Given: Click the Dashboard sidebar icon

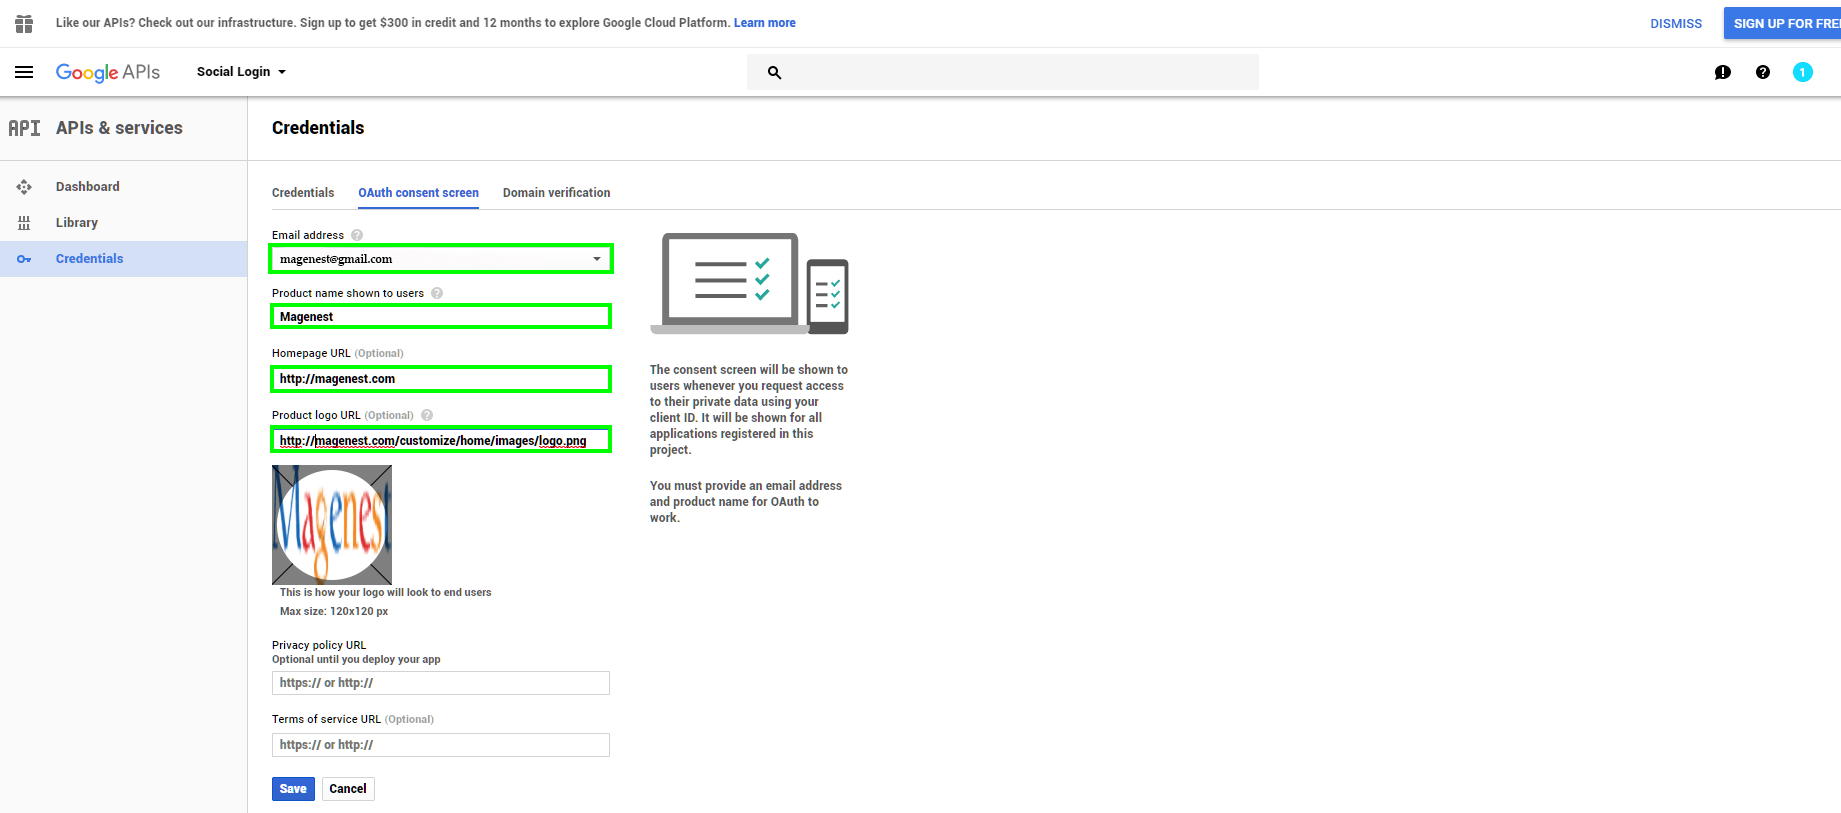Looking at the screenshot, I should click(24, 187).
